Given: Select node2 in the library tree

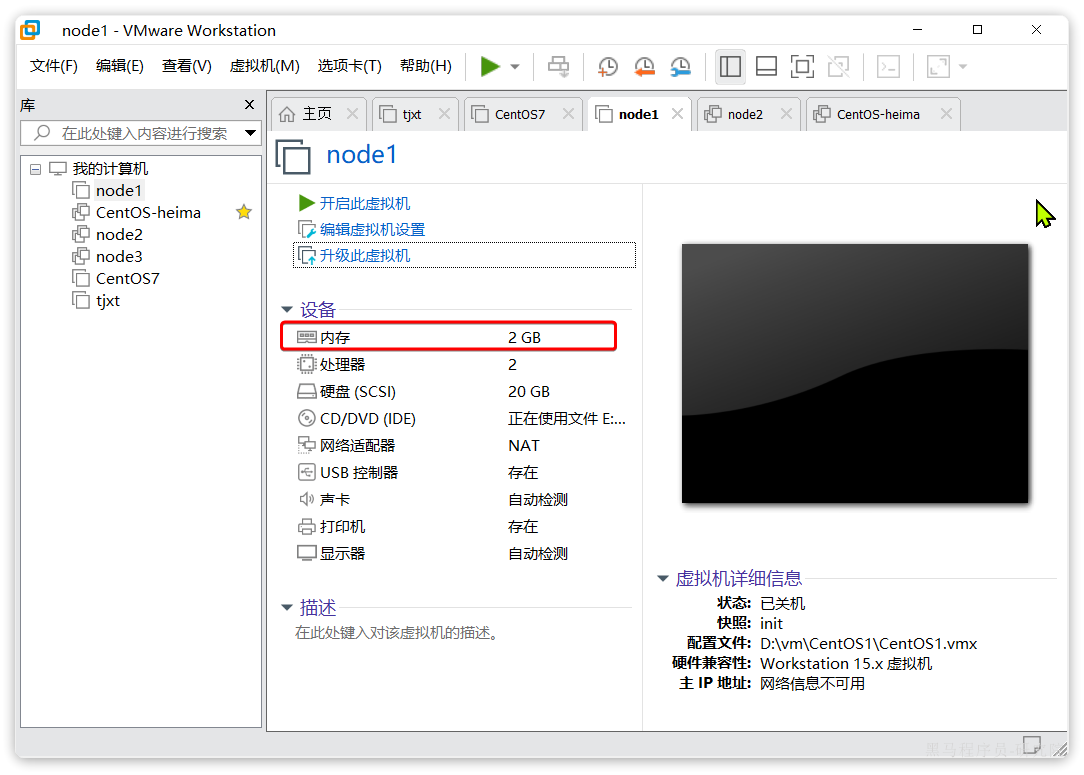Looking at the screenshot, I should (119, 234).
